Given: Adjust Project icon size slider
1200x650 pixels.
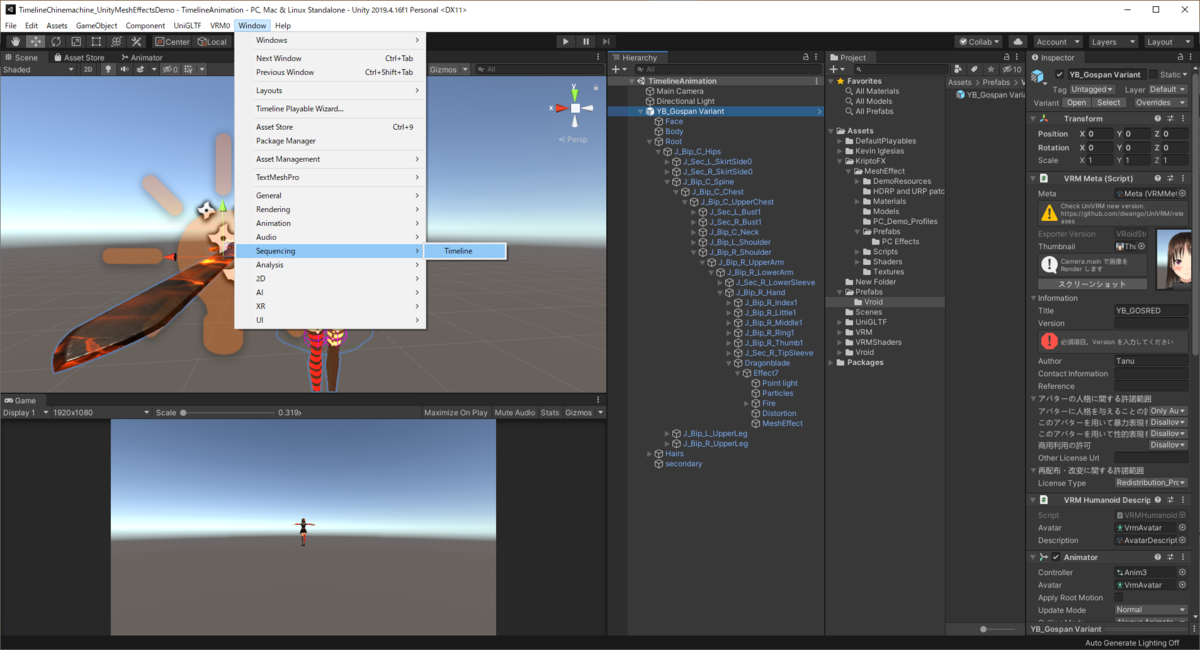Looking at the screenshot, I should tap(998, 629).
